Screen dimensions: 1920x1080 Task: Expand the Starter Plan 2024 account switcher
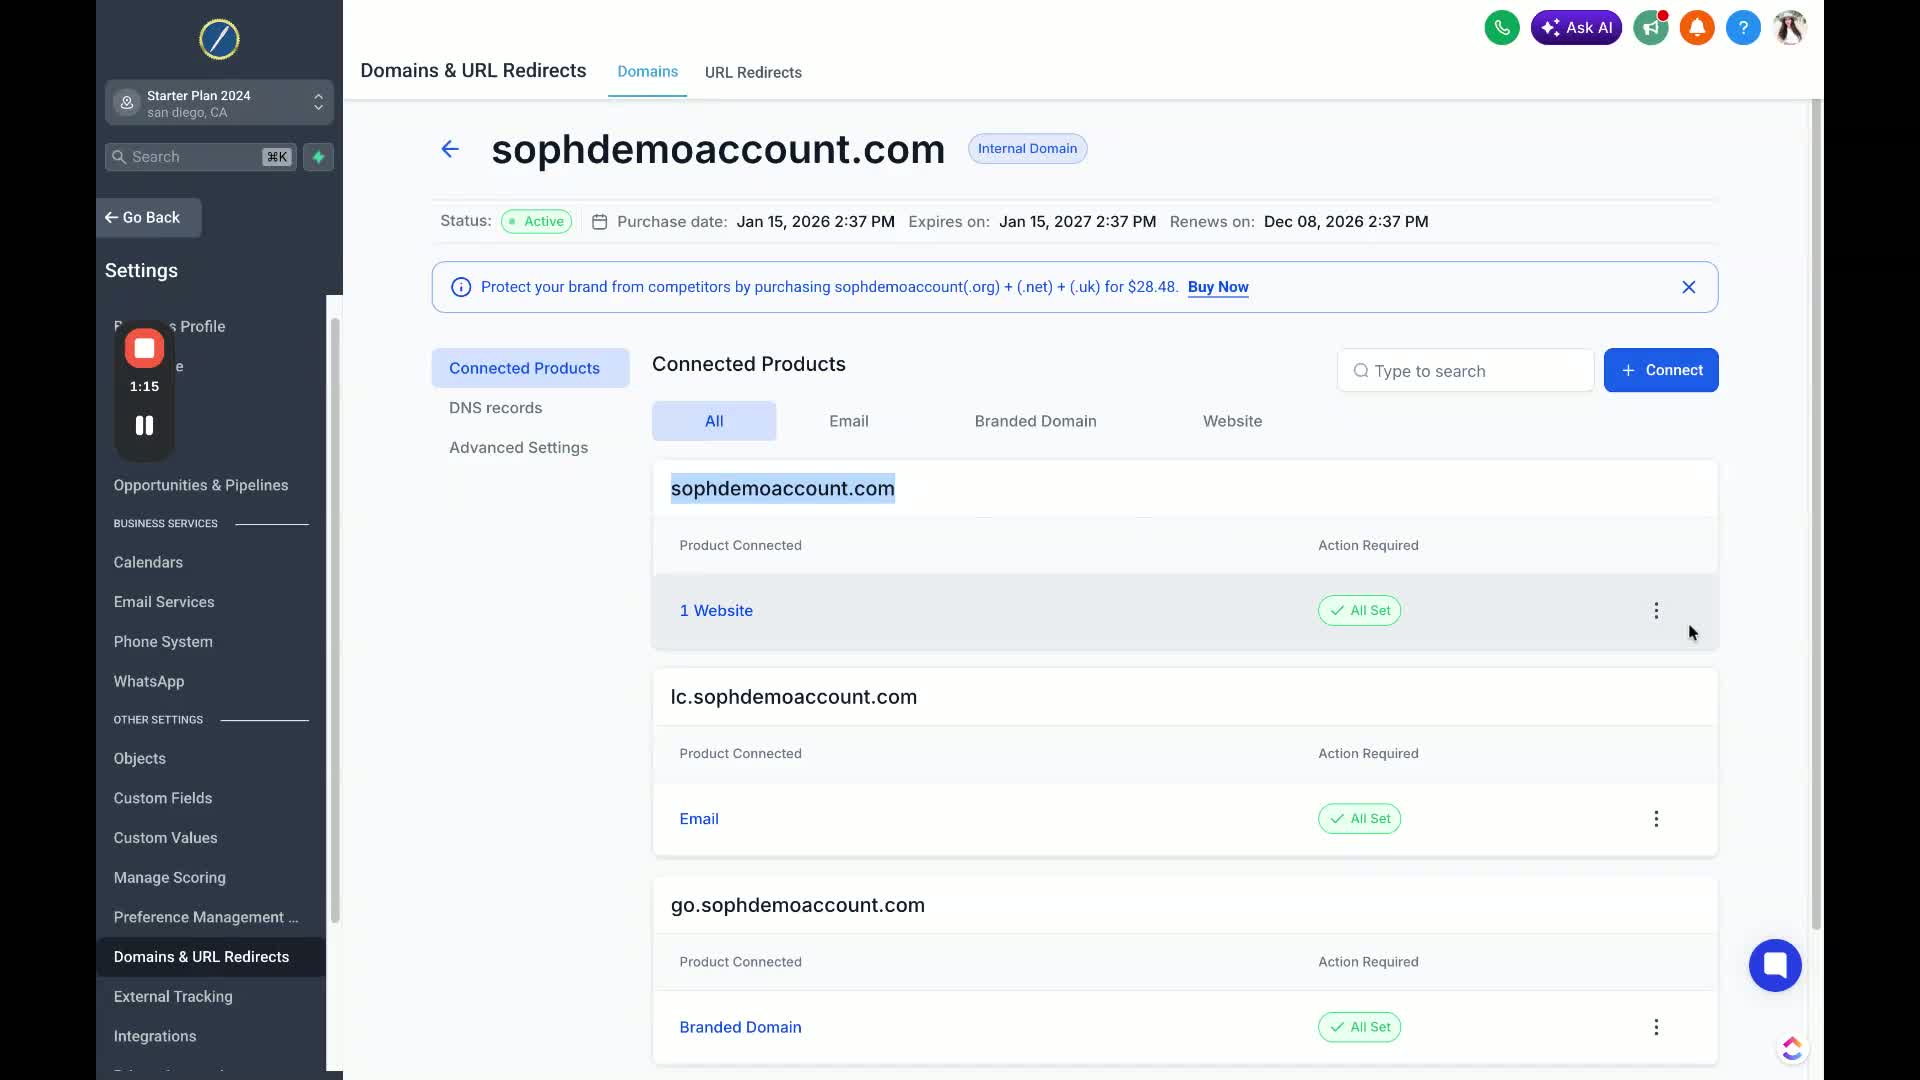pyautogui.click(x=219, y=103)
